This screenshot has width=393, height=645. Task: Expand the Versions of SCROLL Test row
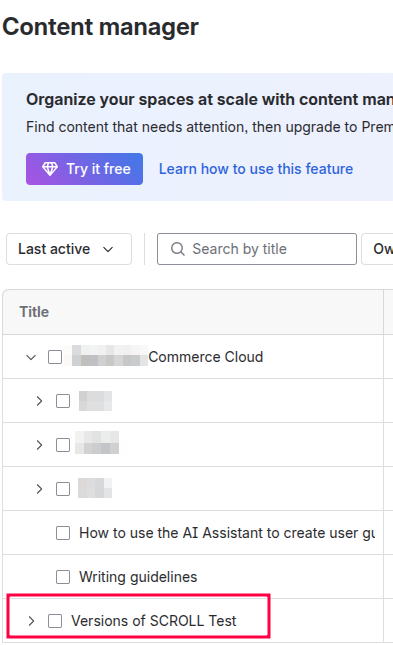[x=31, y=621]
